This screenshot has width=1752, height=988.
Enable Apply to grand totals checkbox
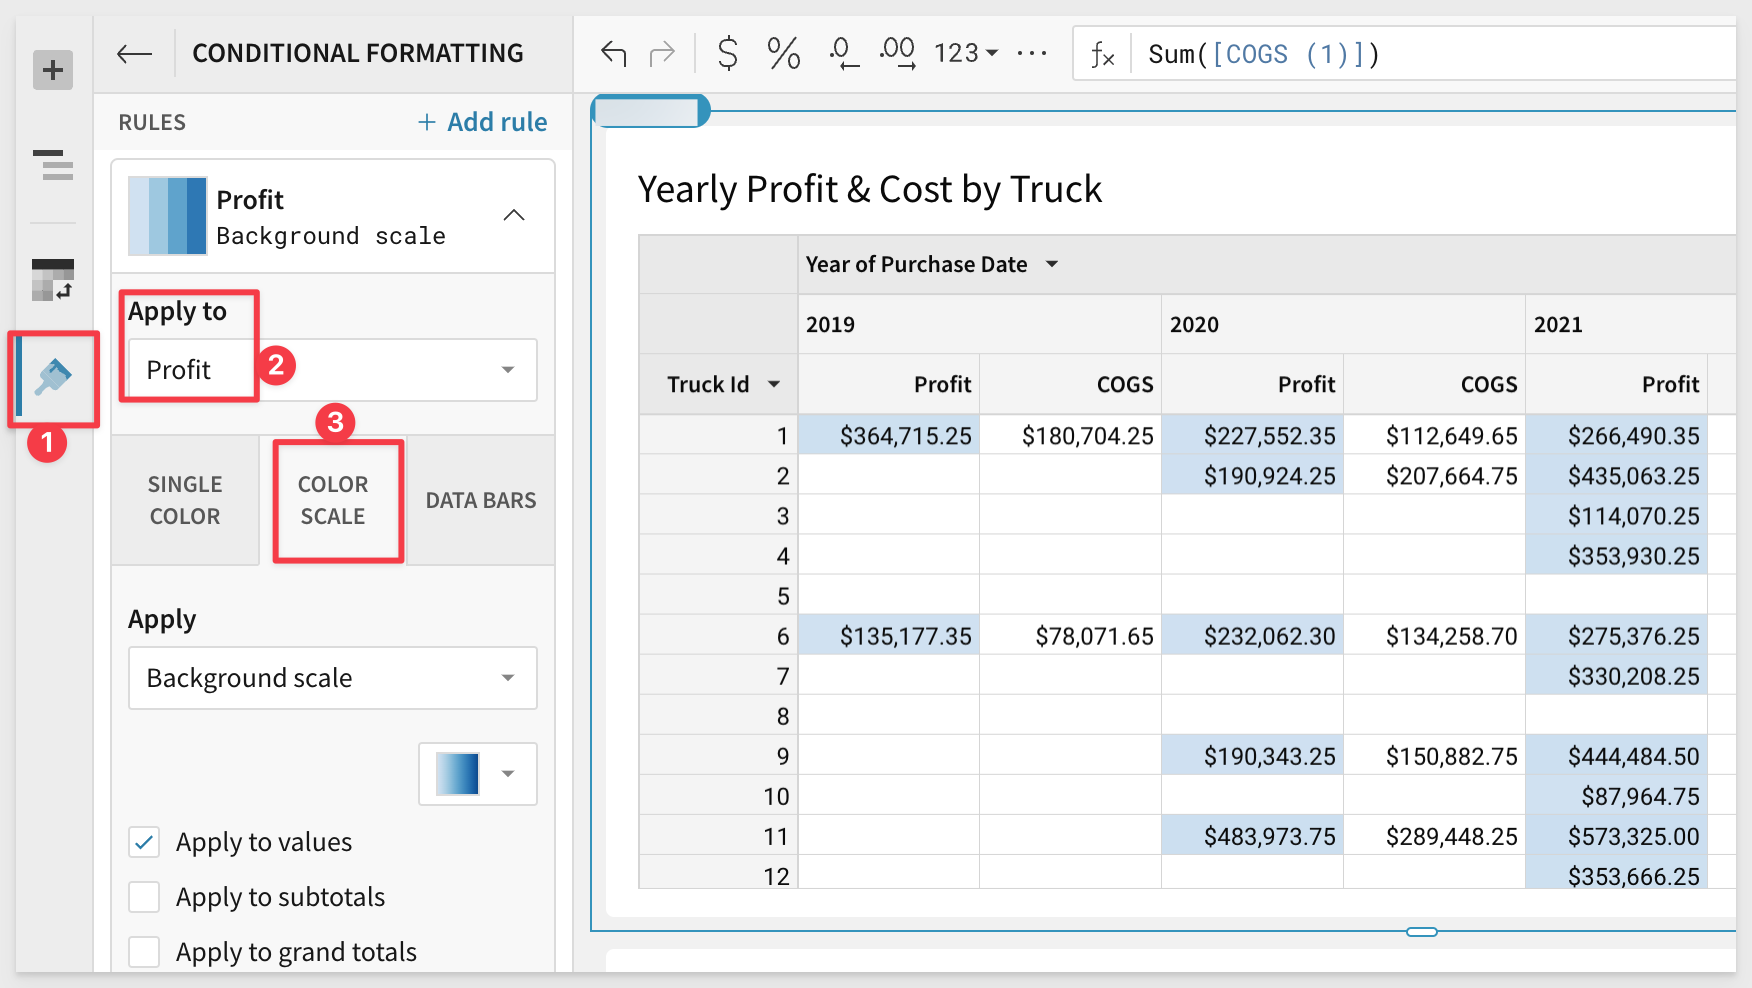coord(145,952)
